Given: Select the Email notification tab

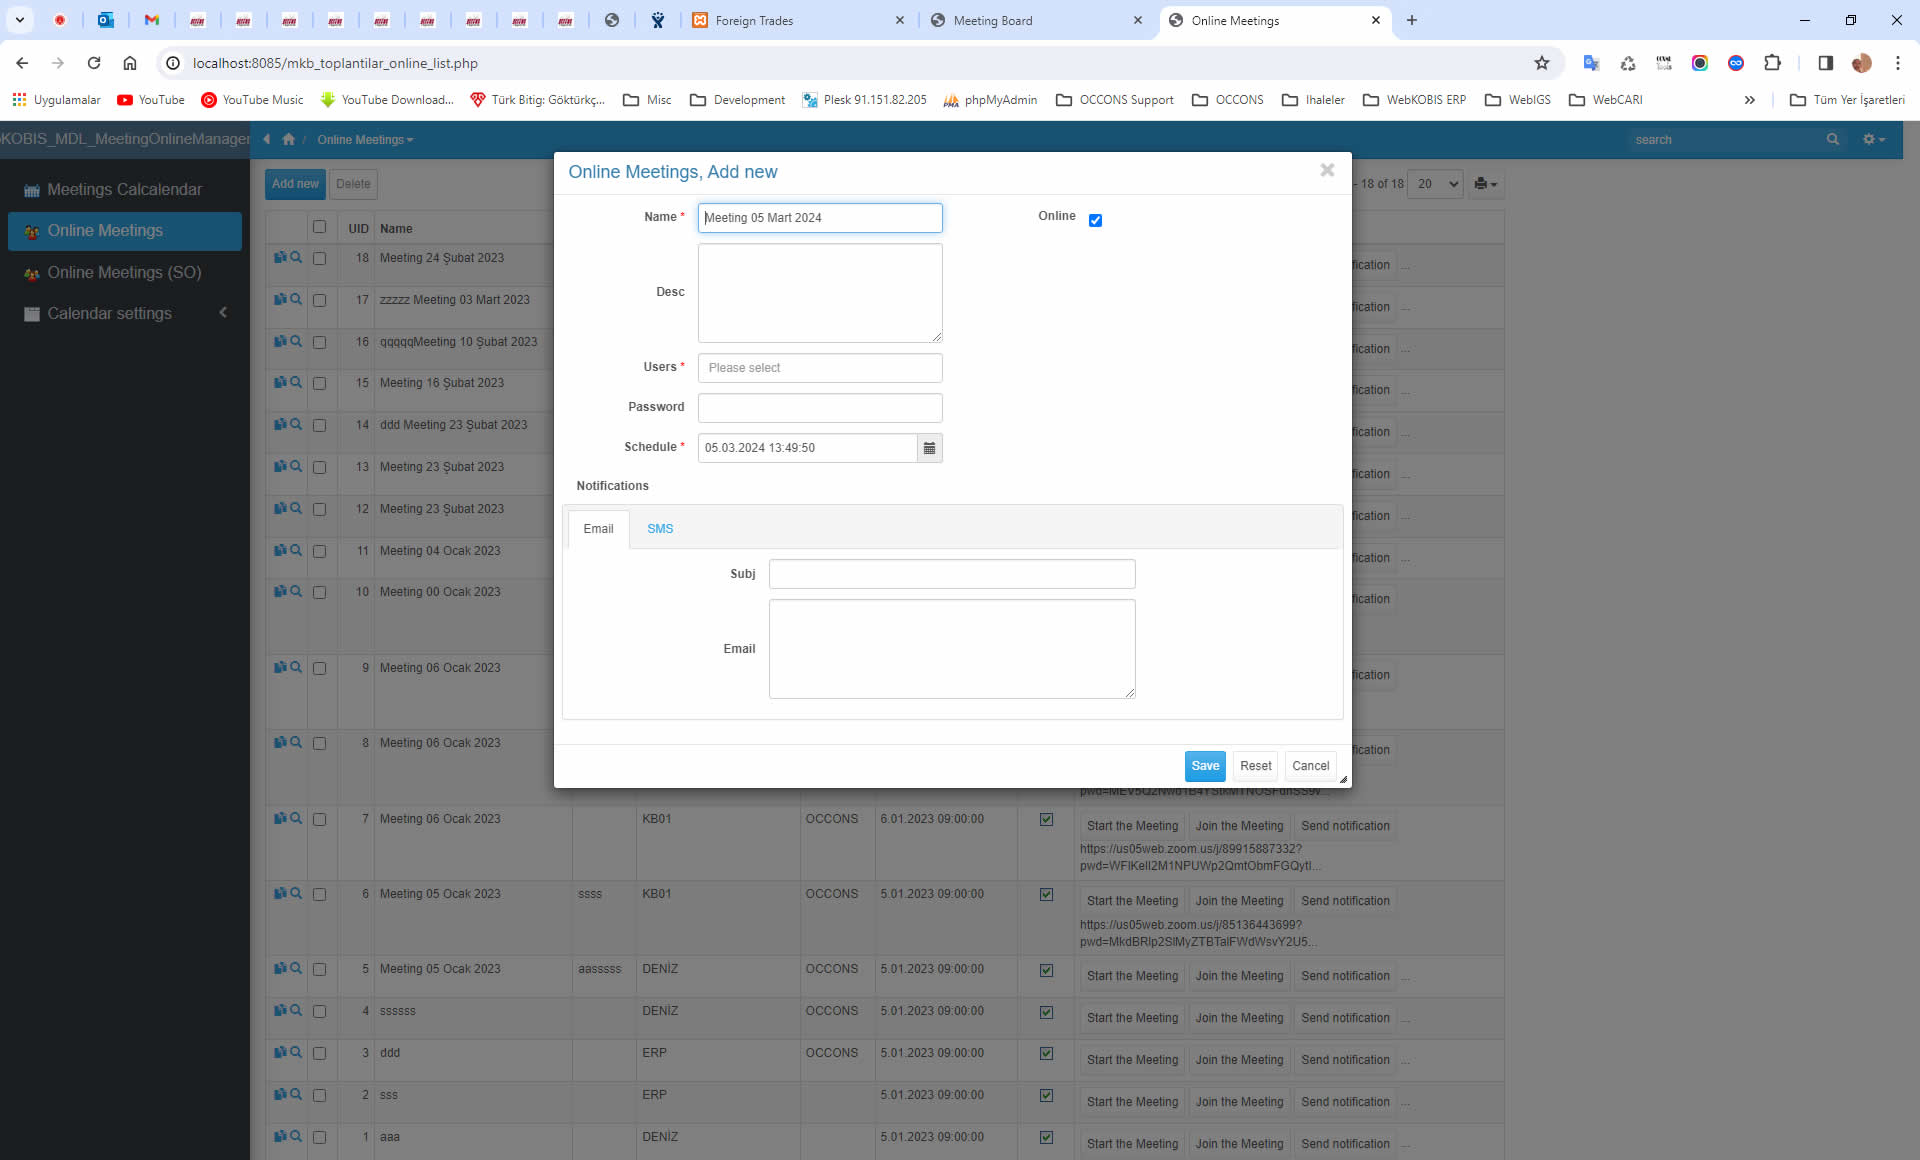Looking at the screenshot, I should pyautogui.click(x=598, y=529).
